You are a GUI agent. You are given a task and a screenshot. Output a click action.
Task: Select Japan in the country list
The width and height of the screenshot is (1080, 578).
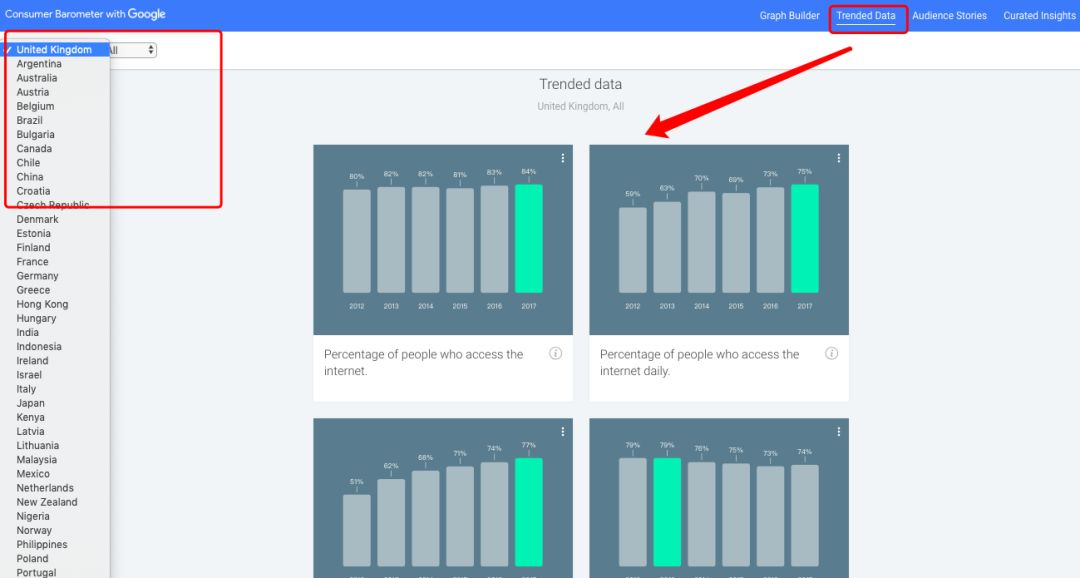click(31, 403)
